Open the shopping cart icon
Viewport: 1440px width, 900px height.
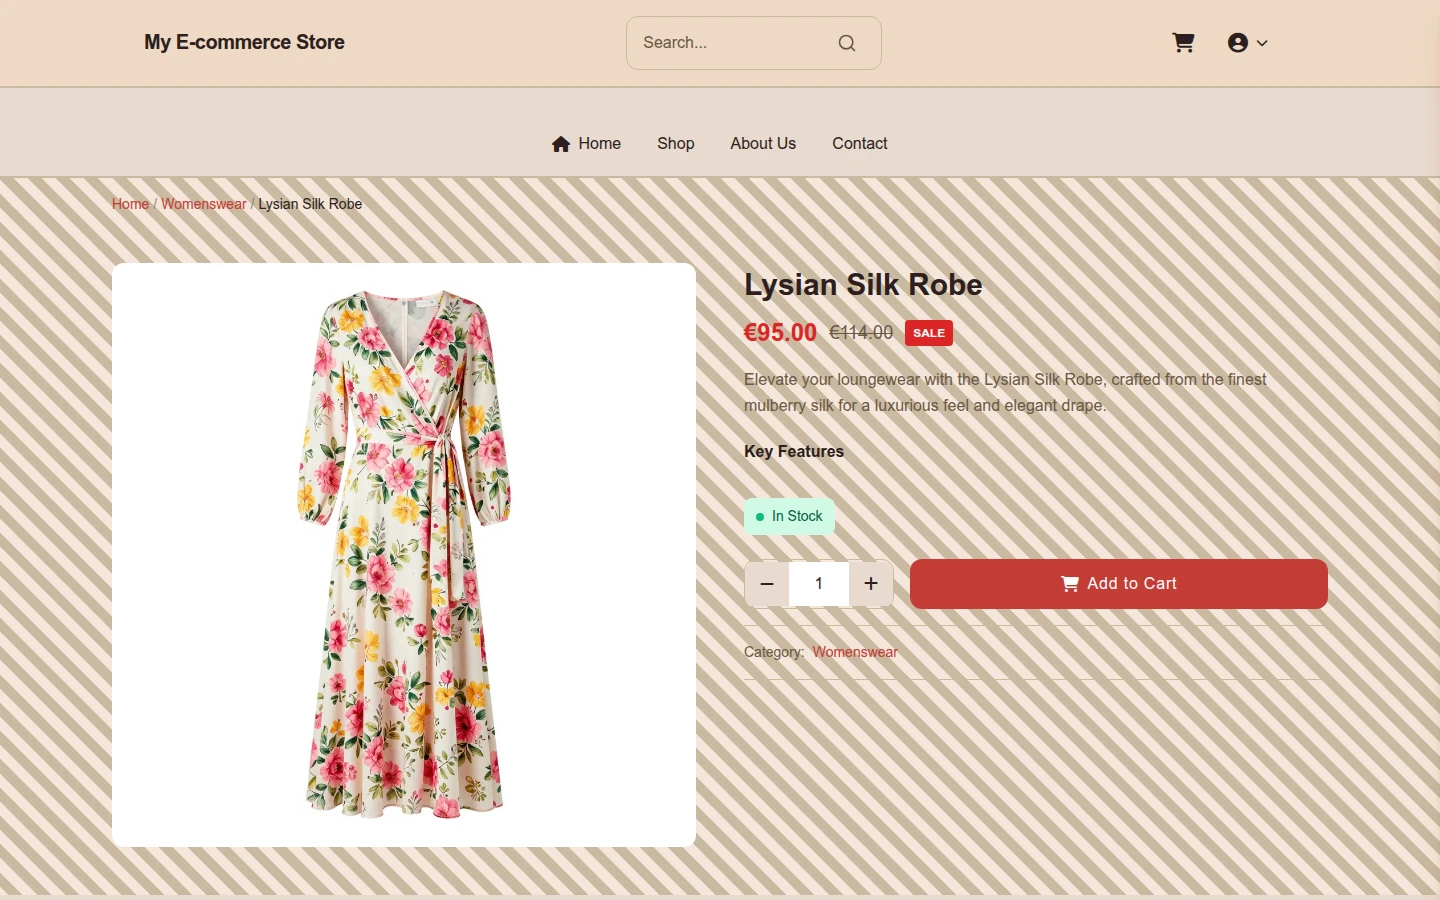pos(1183,43)
